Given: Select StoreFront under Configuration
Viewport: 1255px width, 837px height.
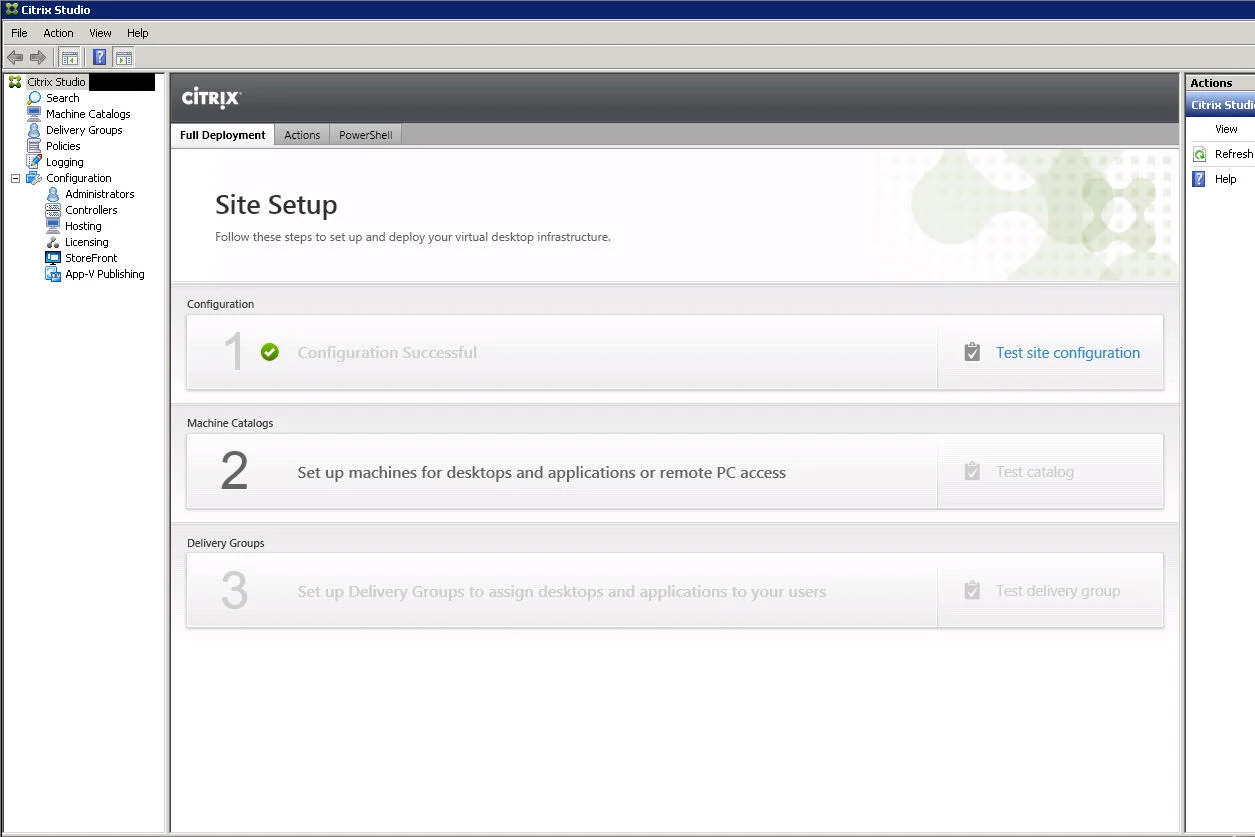Looking at the screenshot, I should pyautogui.click(x=91, y=258).
